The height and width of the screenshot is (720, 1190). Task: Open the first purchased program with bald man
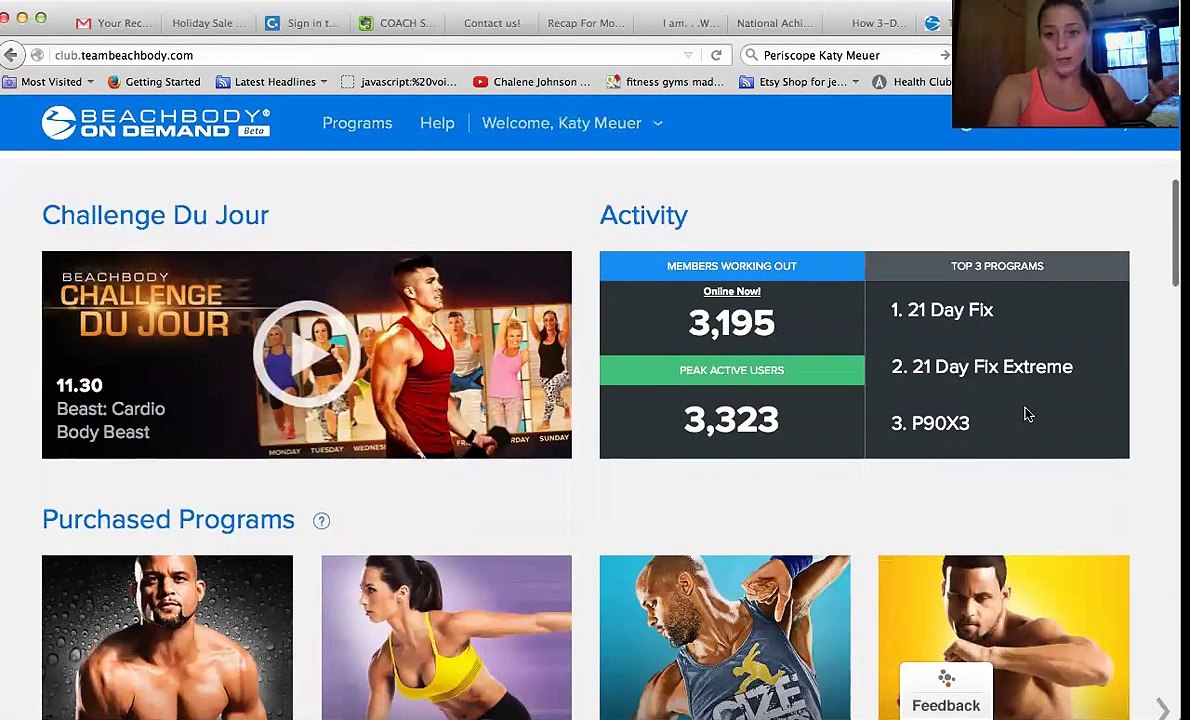(x=167, y=637)
